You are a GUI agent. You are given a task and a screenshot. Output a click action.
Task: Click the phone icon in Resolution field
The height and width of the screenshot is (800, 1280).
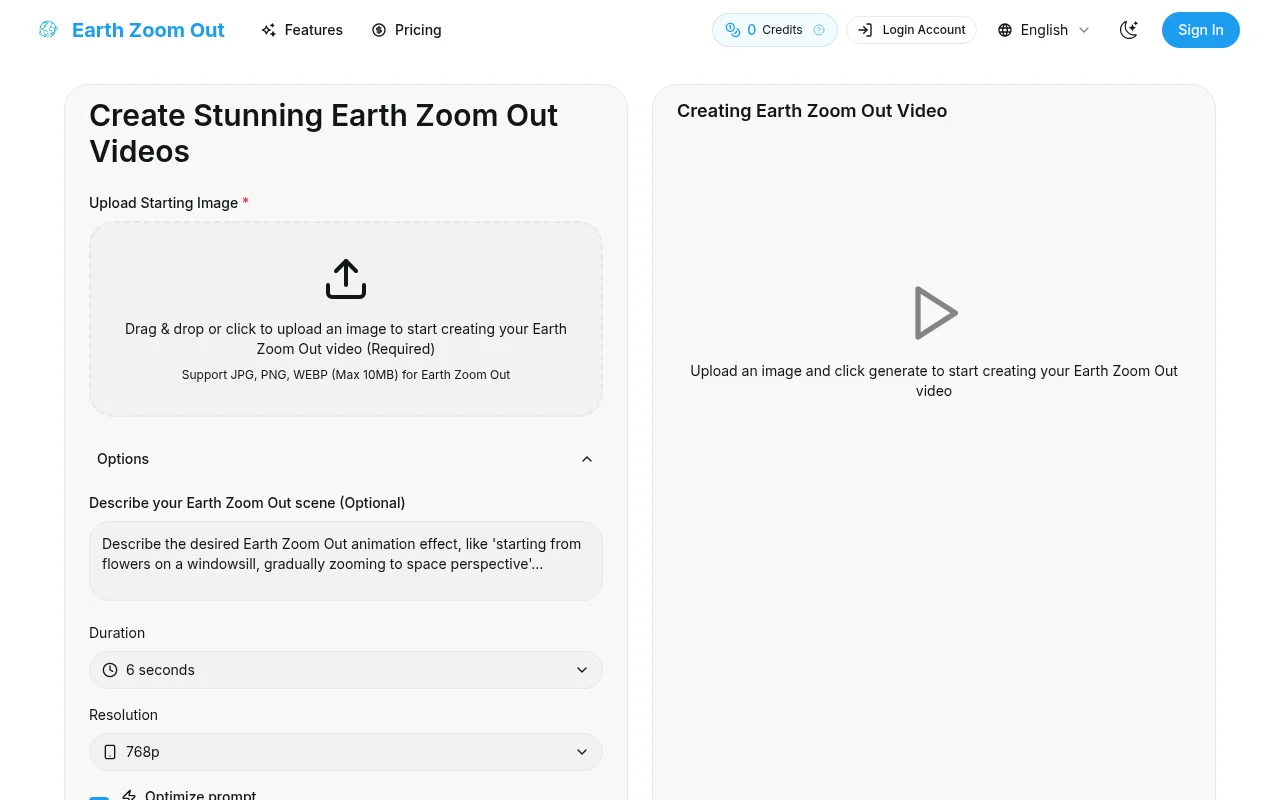pyautogui.click(x=110, y=752)
